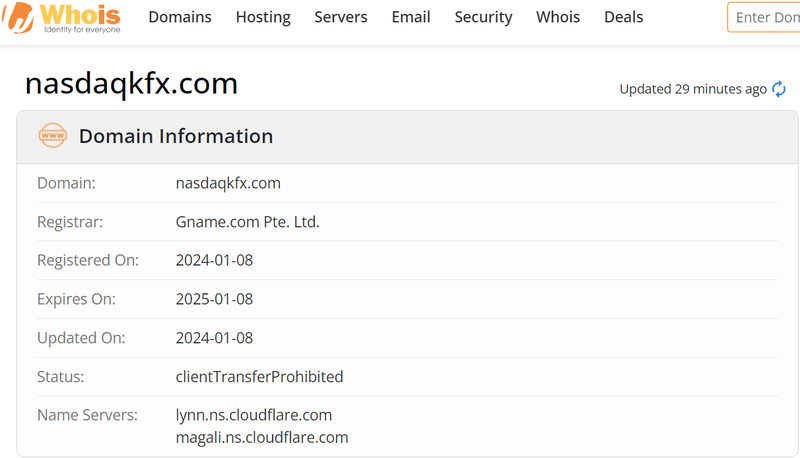This screenshot has height=458, width=800.
Task: Click the refresh icon next to Updated 29 minutes ago
Action: pos(779,89)
